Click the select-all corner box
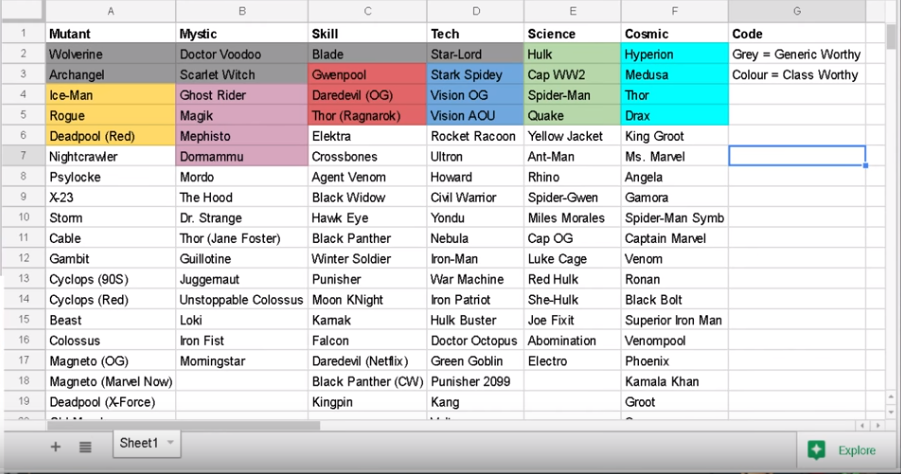The image size is (901, 474). [24, 11]
